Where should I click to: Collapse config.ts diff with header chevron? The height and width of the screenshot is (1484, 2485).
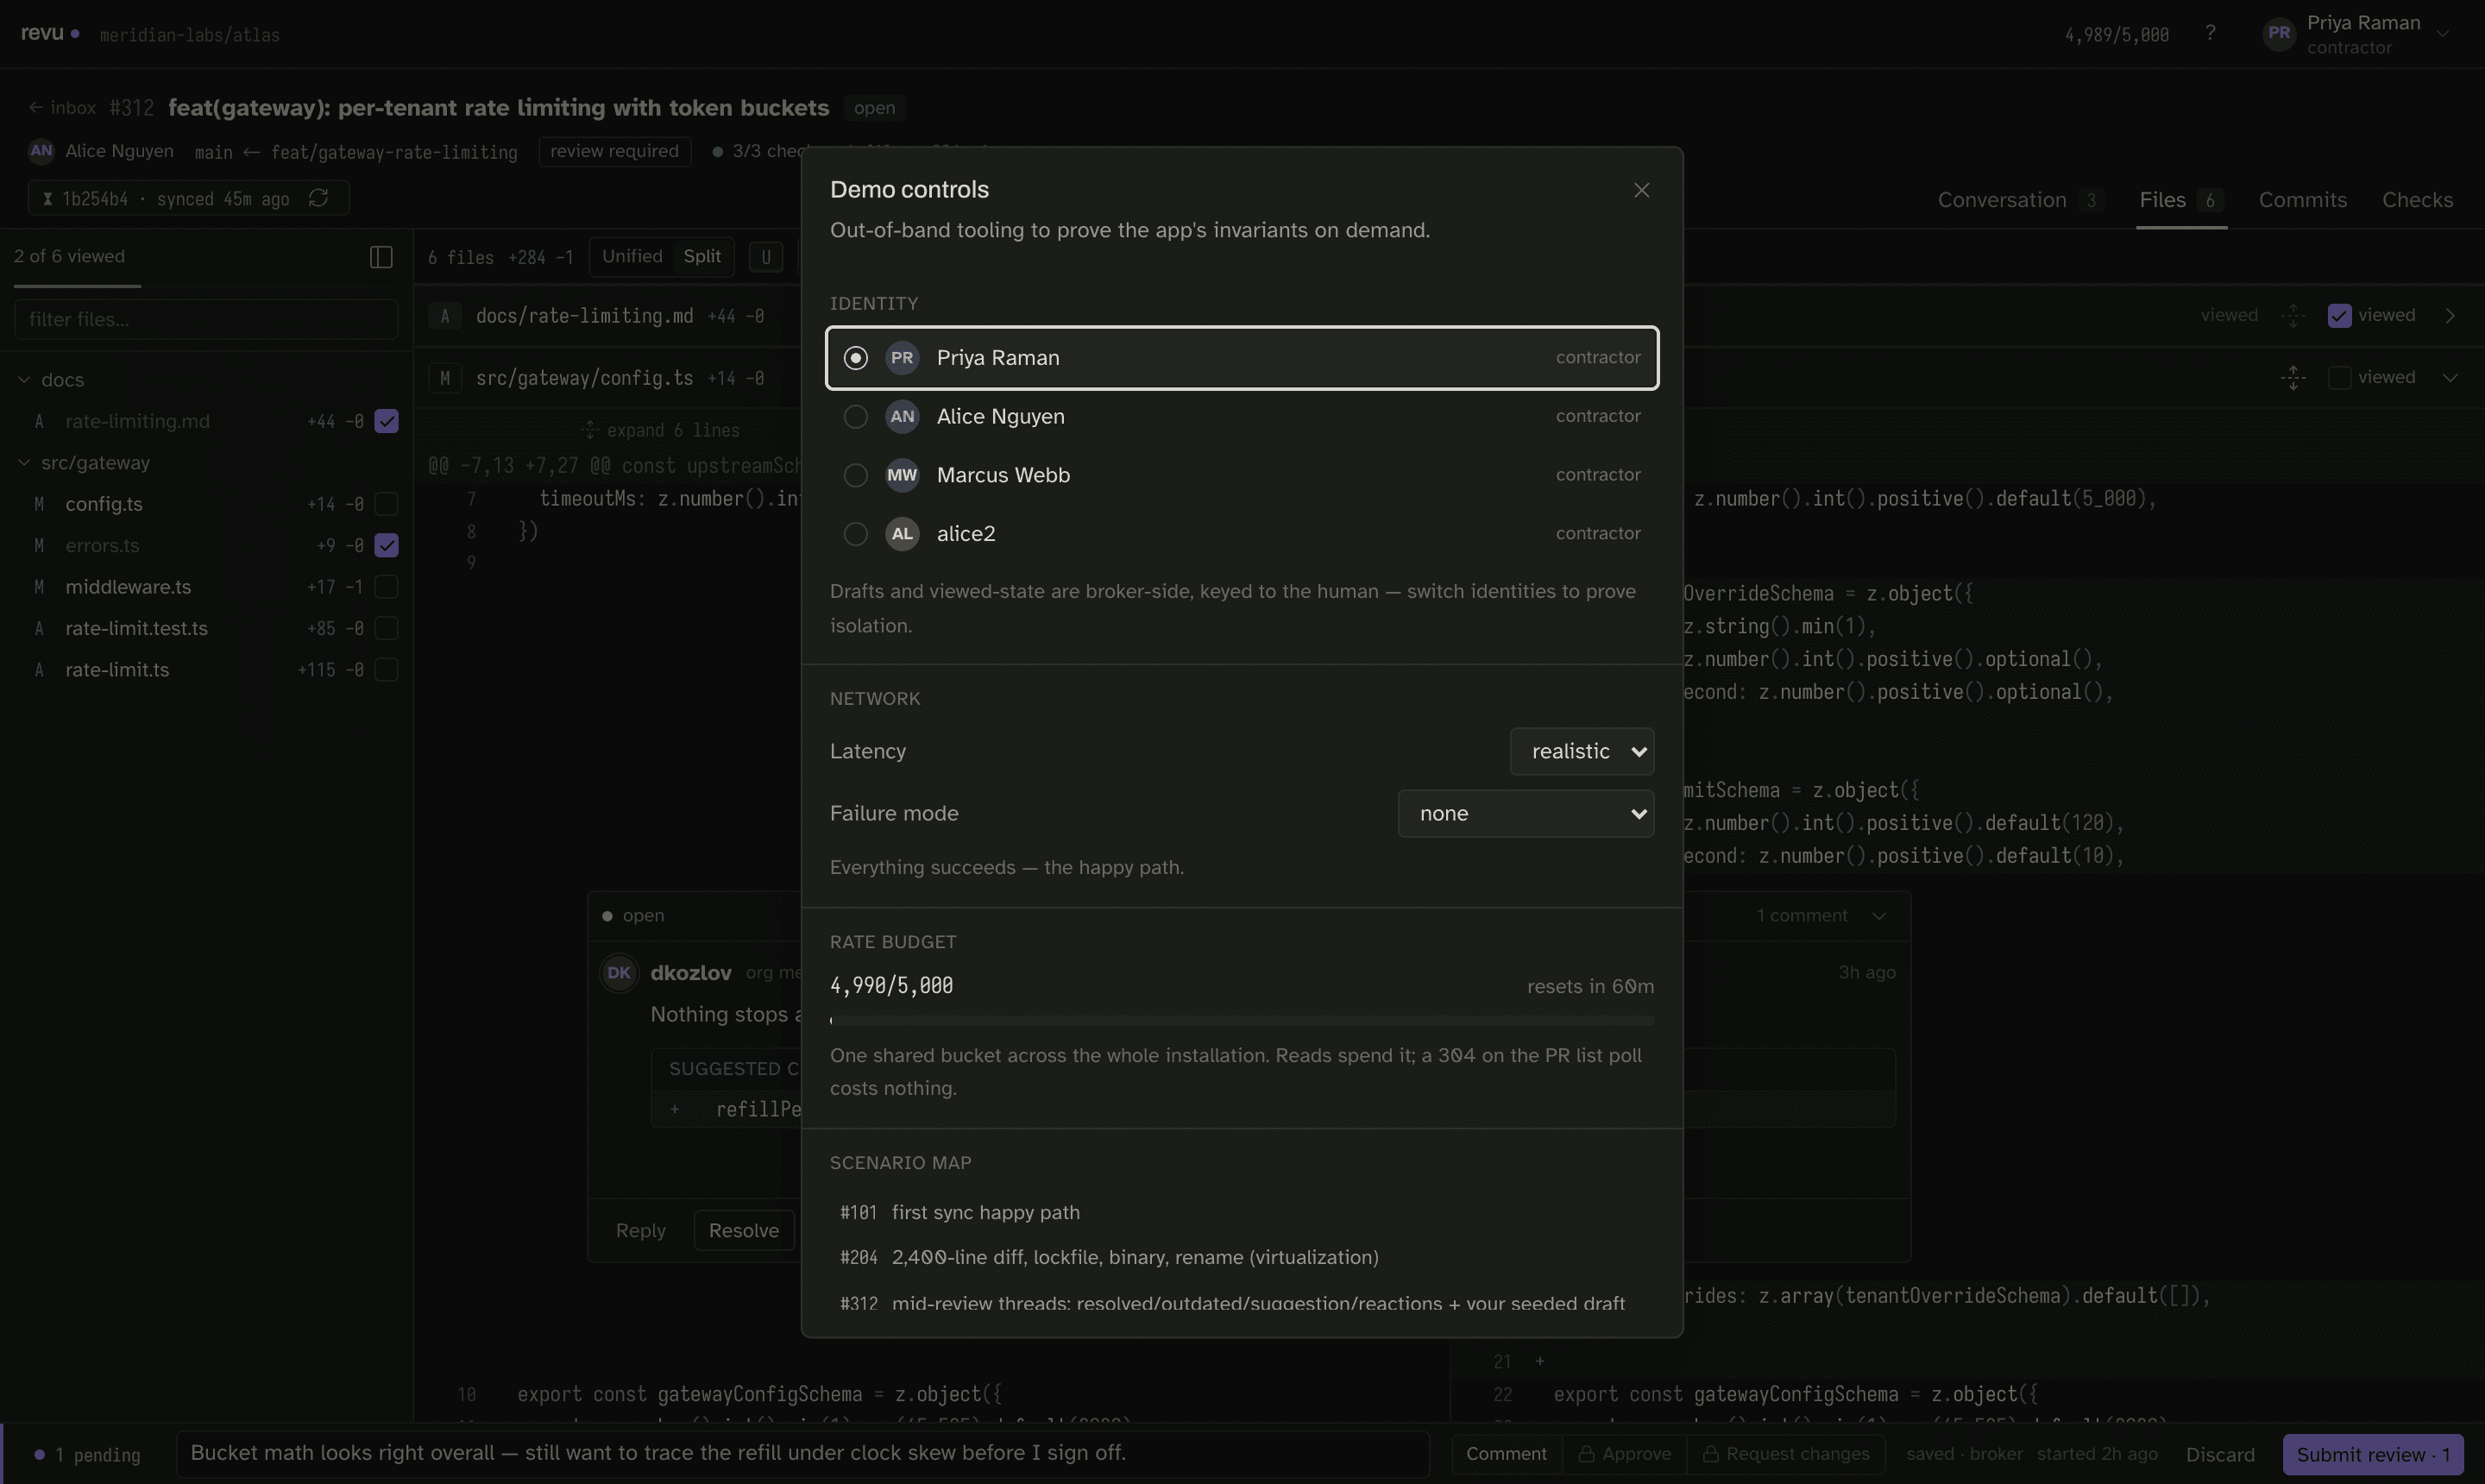pyautogui.click(x=2450, y=378)
